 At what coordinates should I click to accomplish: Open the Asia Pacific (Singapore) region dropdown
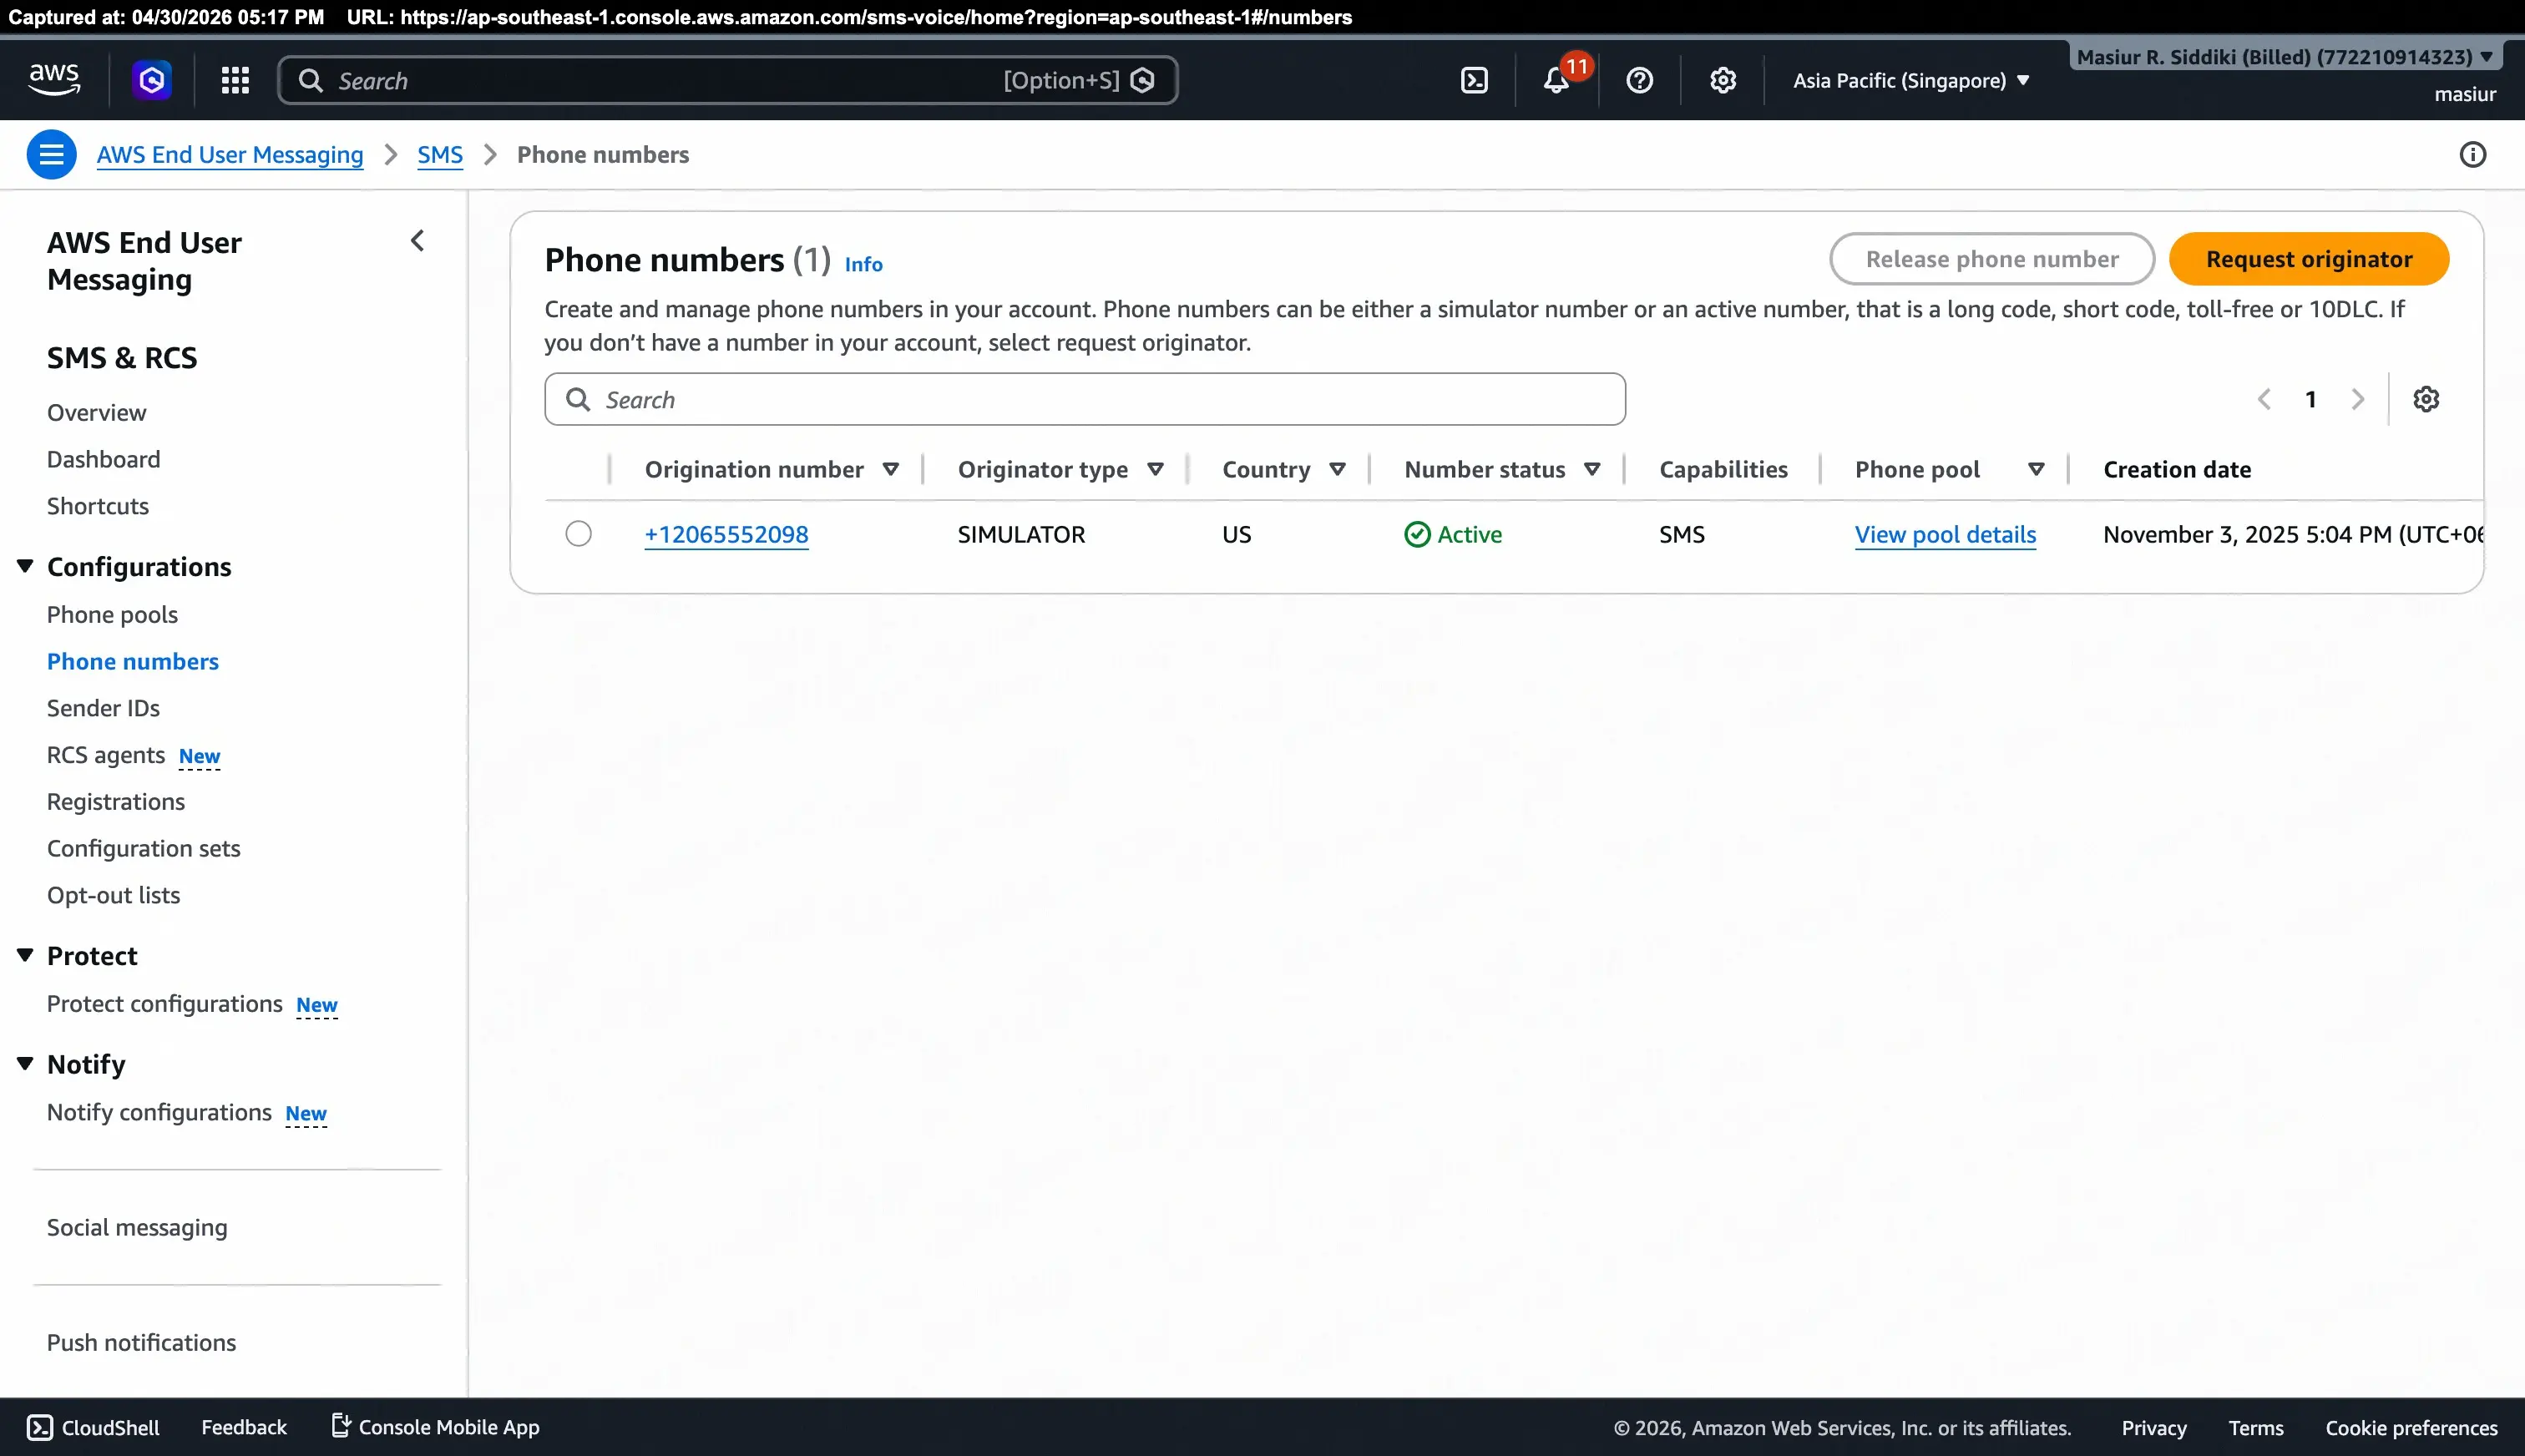1911,80
